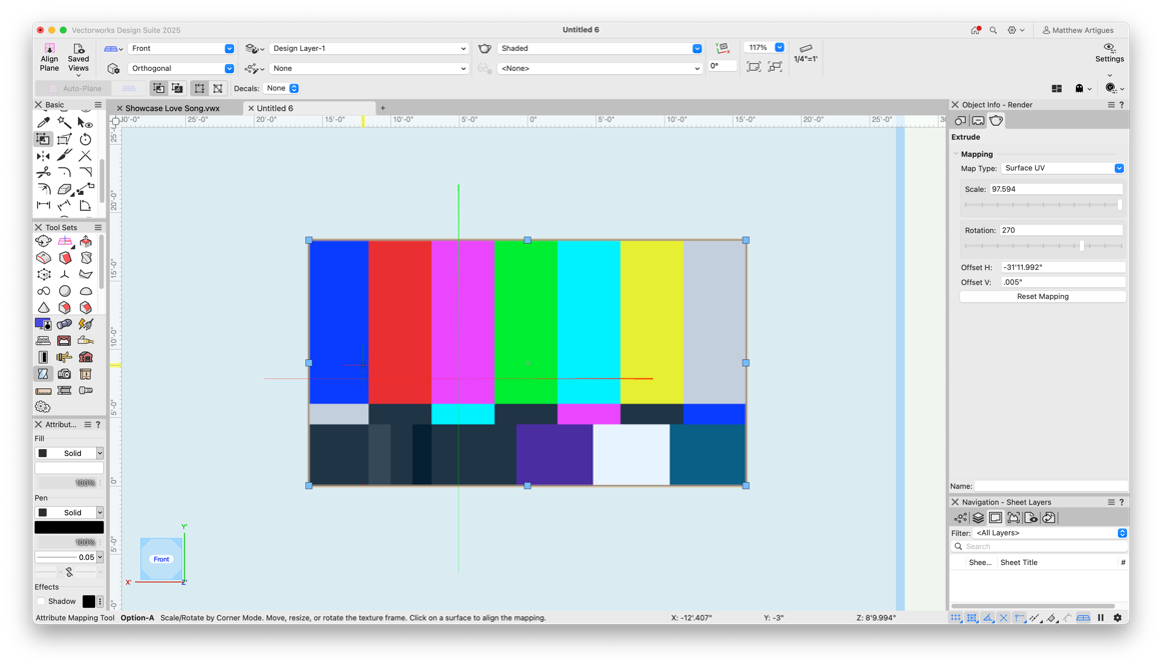Screen dimensions: 1167x672
Task: Open the Shaded render mode dropdown
Action: (599, 48)
